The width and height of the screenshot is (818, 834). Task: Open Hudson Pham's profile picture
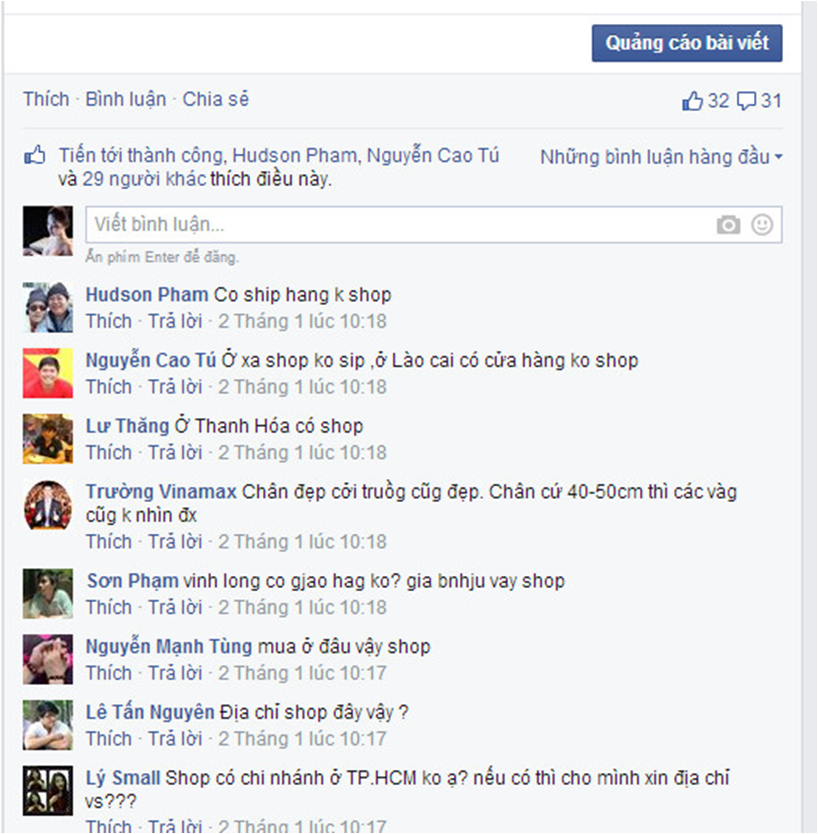pos(48,307)
